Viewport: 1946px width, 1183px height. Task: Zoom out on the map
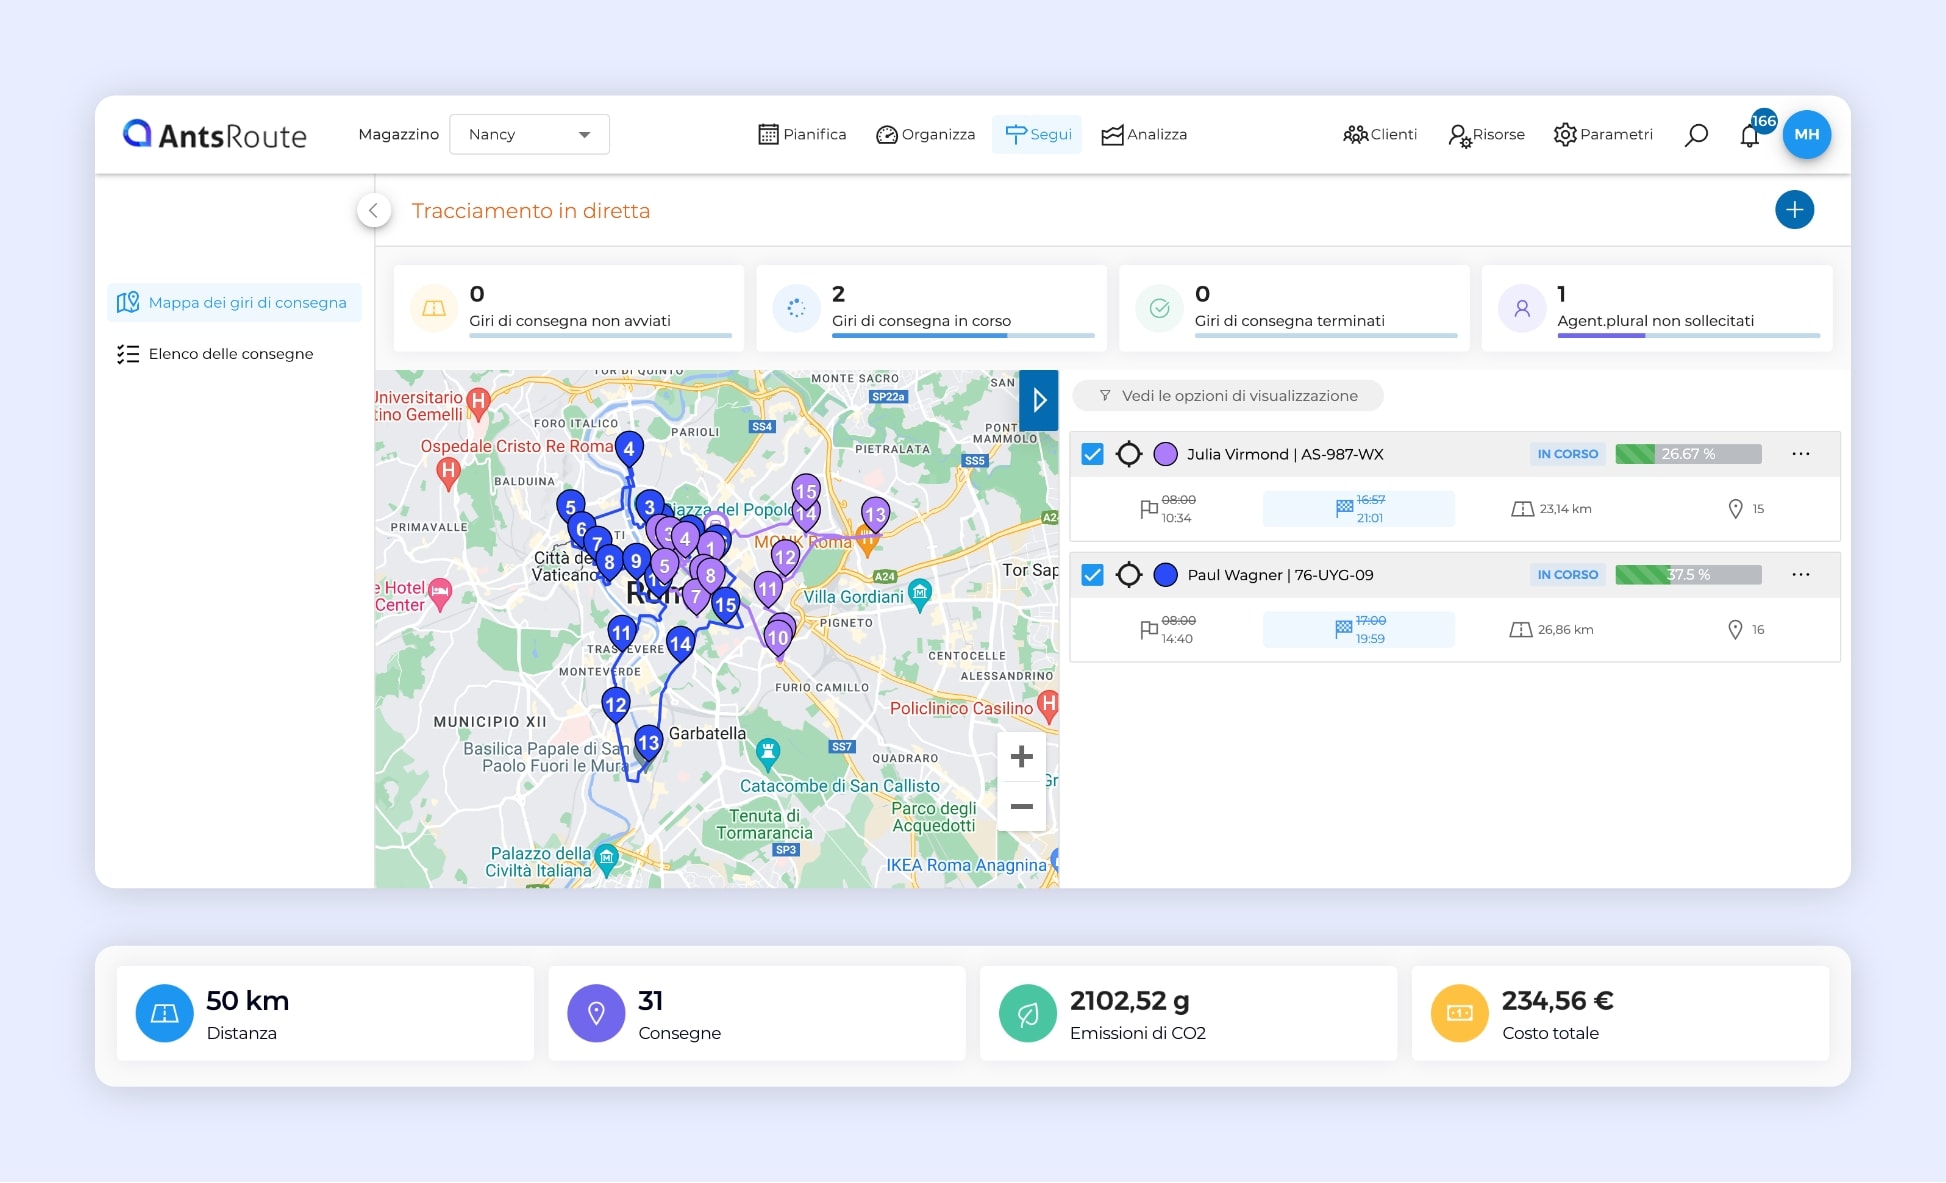point(1021,806)
